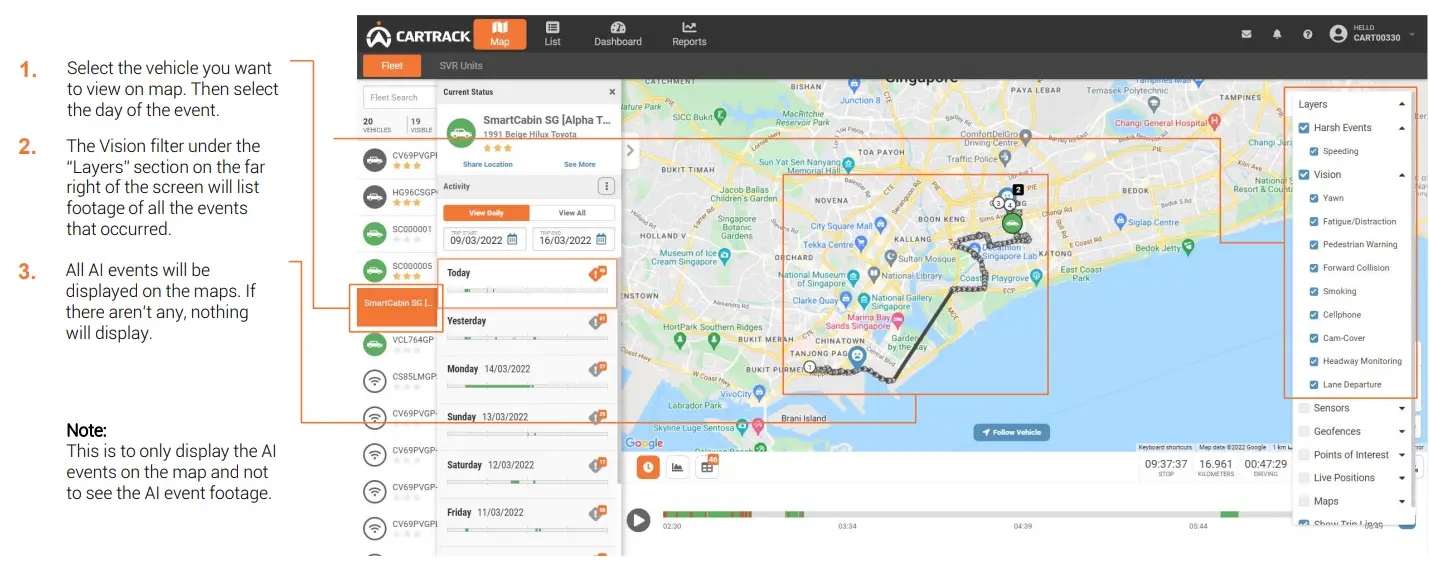Viewport: 1429px width, 577px height.
Task: Select the Yesterday activity row
Action: (528, 331)
